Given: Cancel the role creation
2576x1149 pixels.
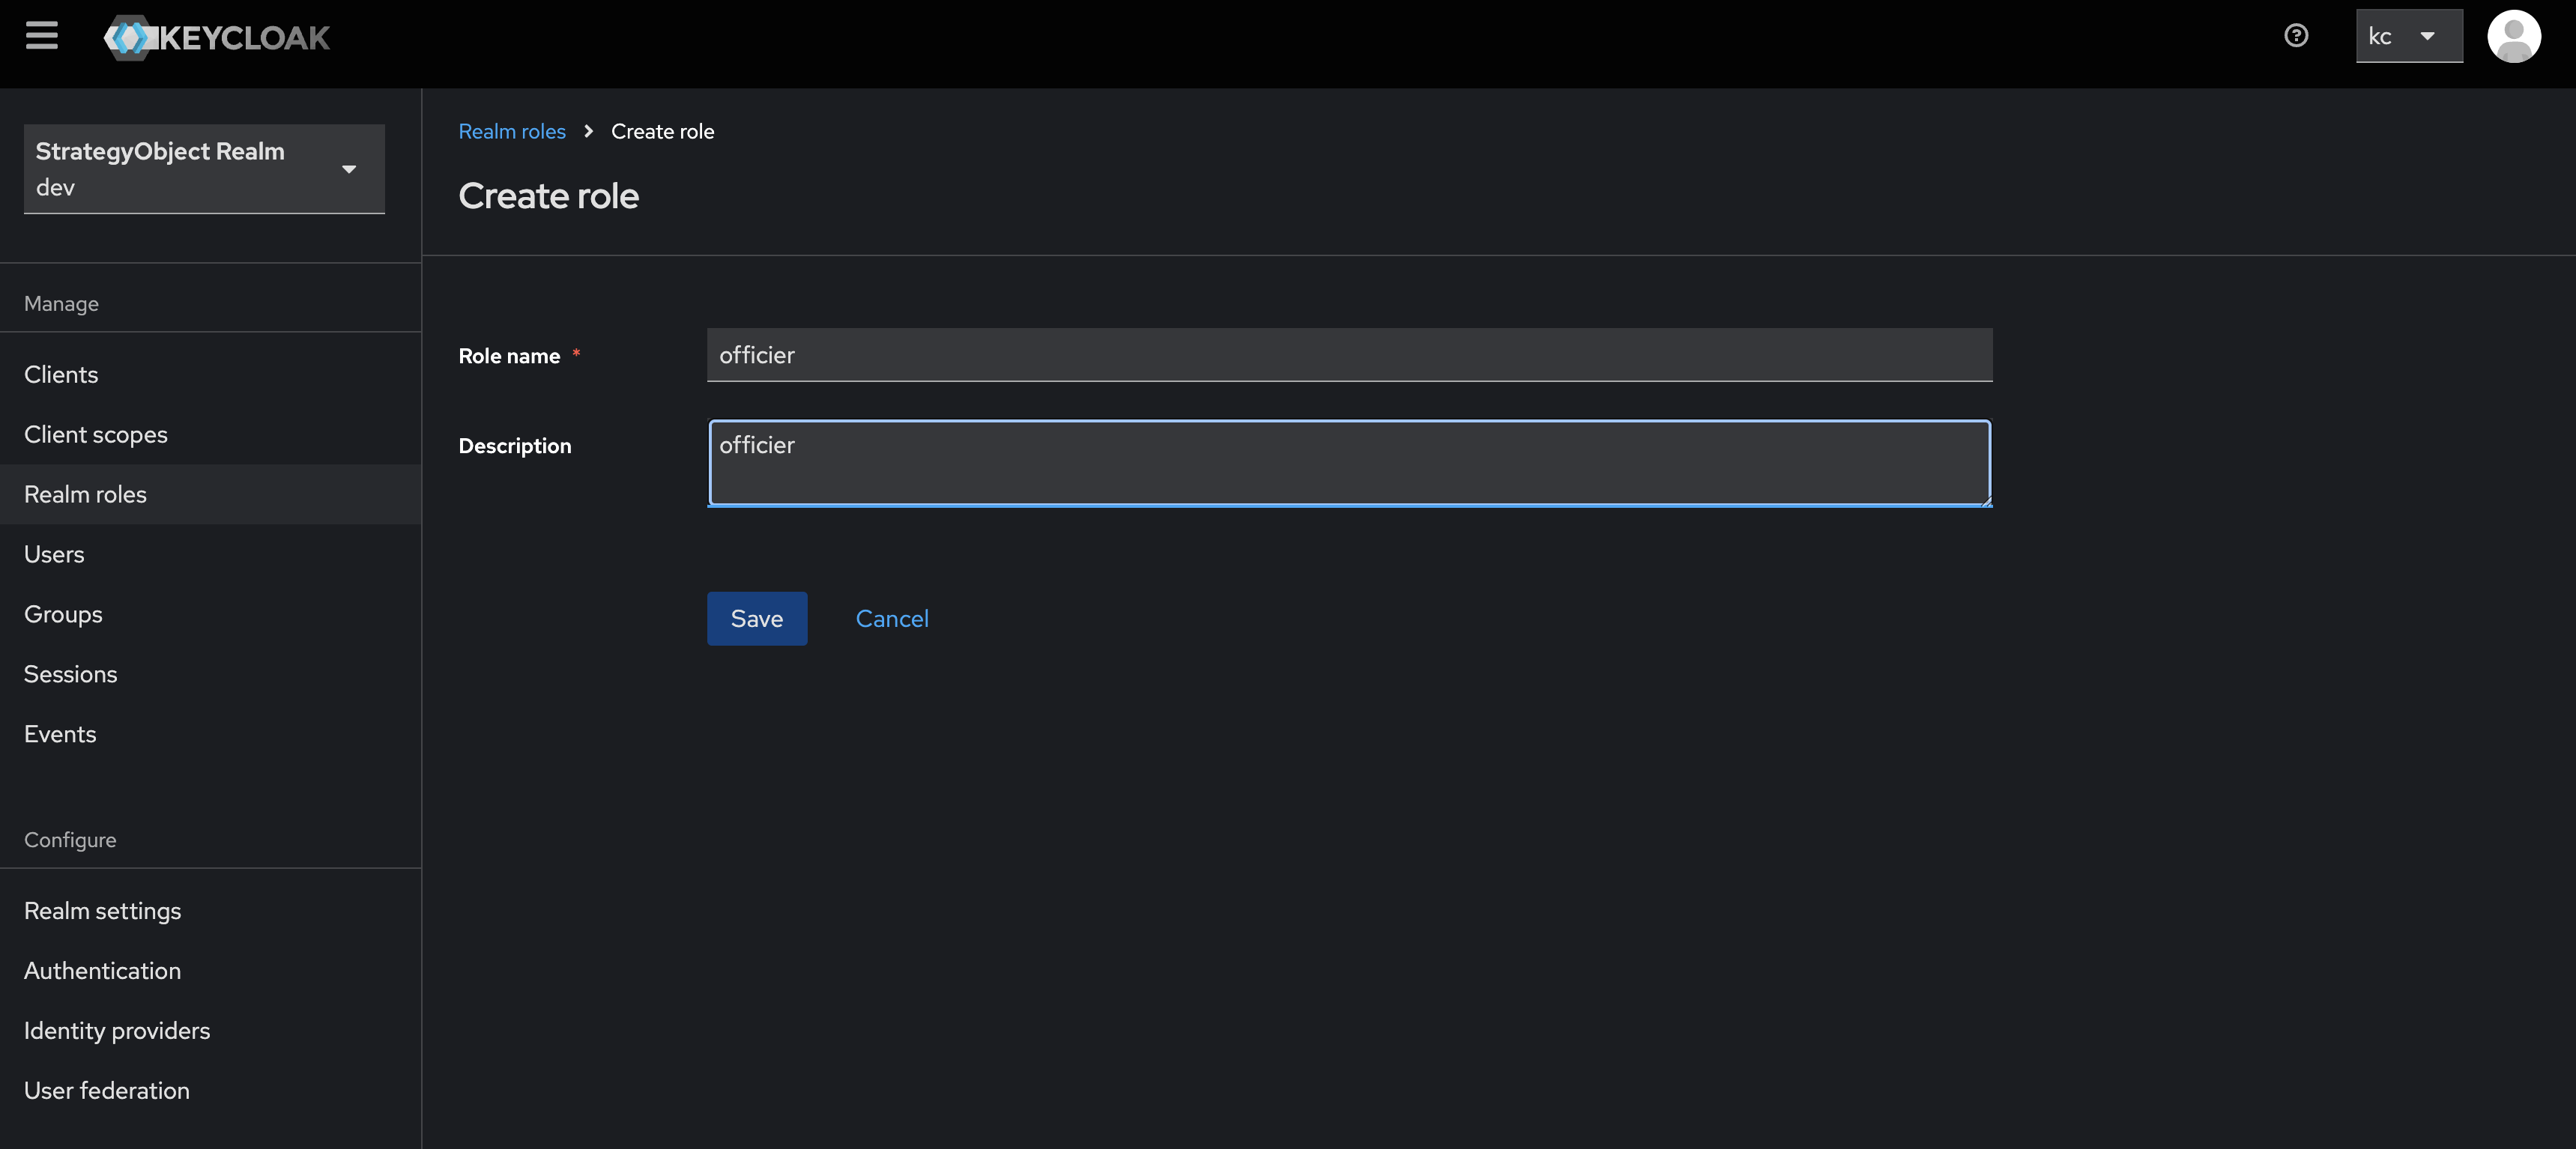Looking at the screenshot, I should [891, 618].
